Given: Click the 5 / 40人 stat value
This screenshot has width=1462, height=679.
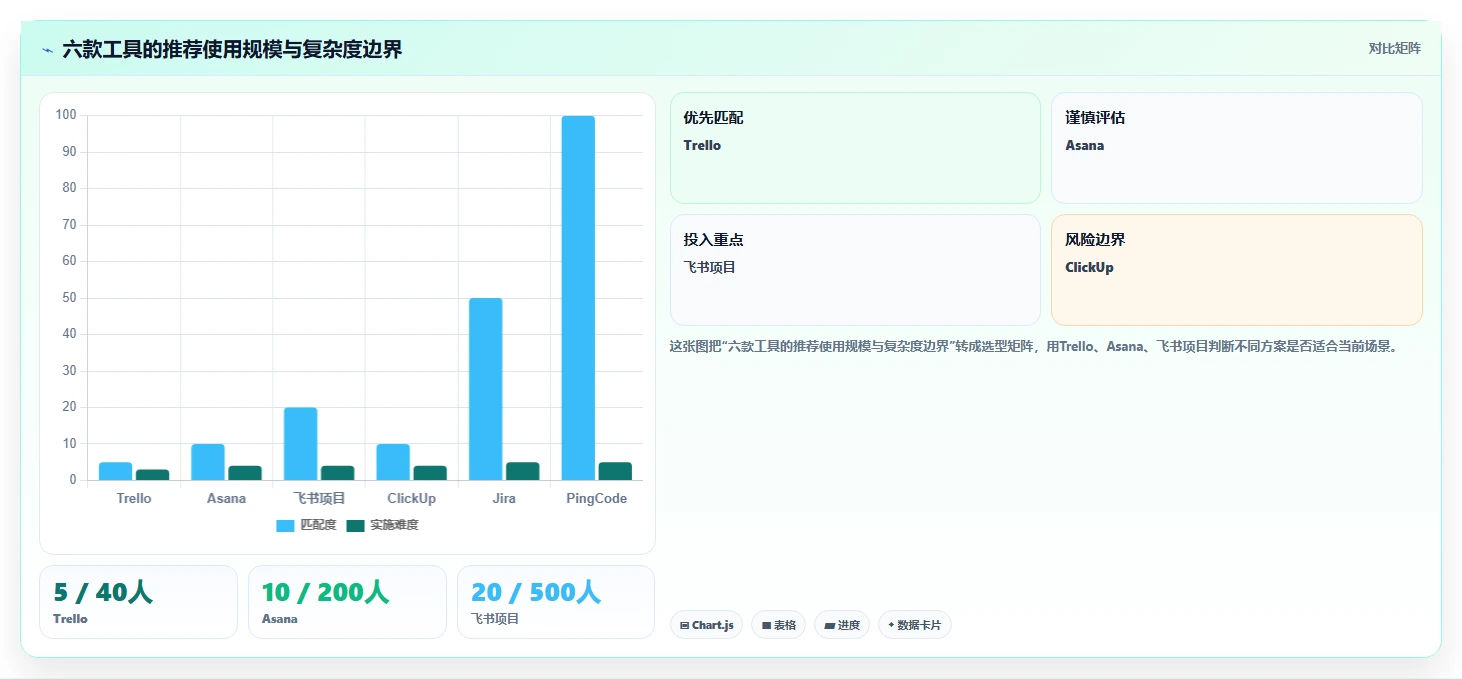Looking at the screenshot, I should (x=103, y=592).
